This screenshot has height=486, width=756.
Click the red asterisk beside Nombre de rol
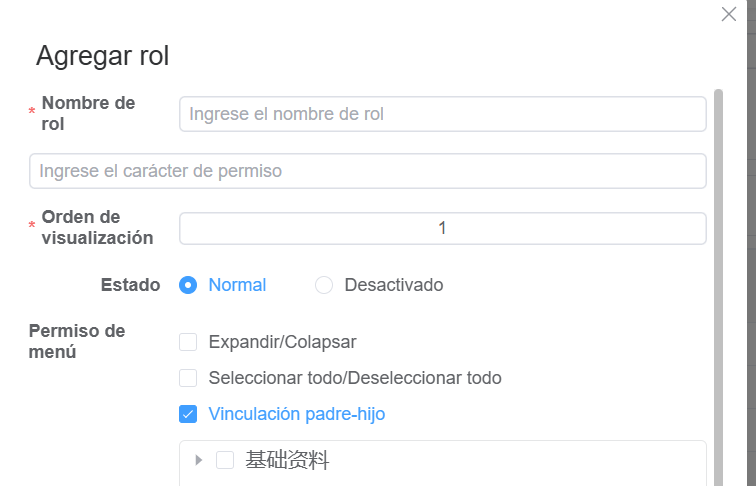coord(32,113)
